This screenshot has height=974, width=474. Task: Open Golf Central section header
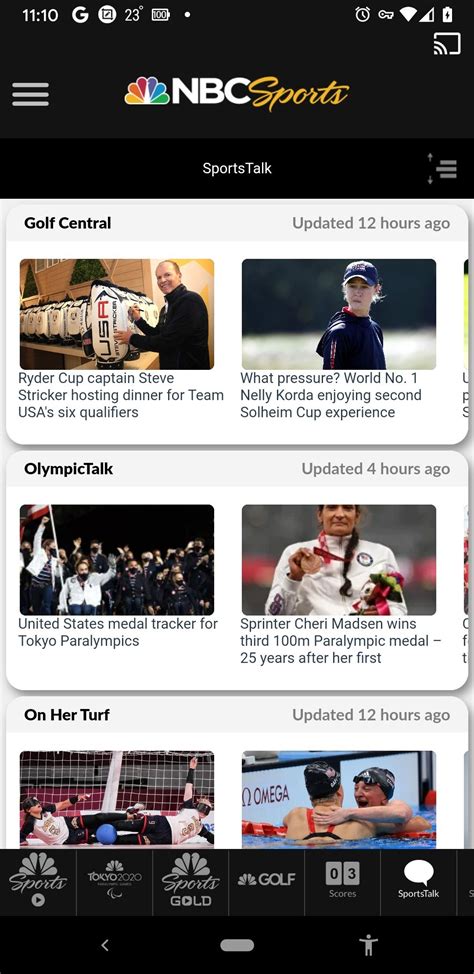click(68, 223)
